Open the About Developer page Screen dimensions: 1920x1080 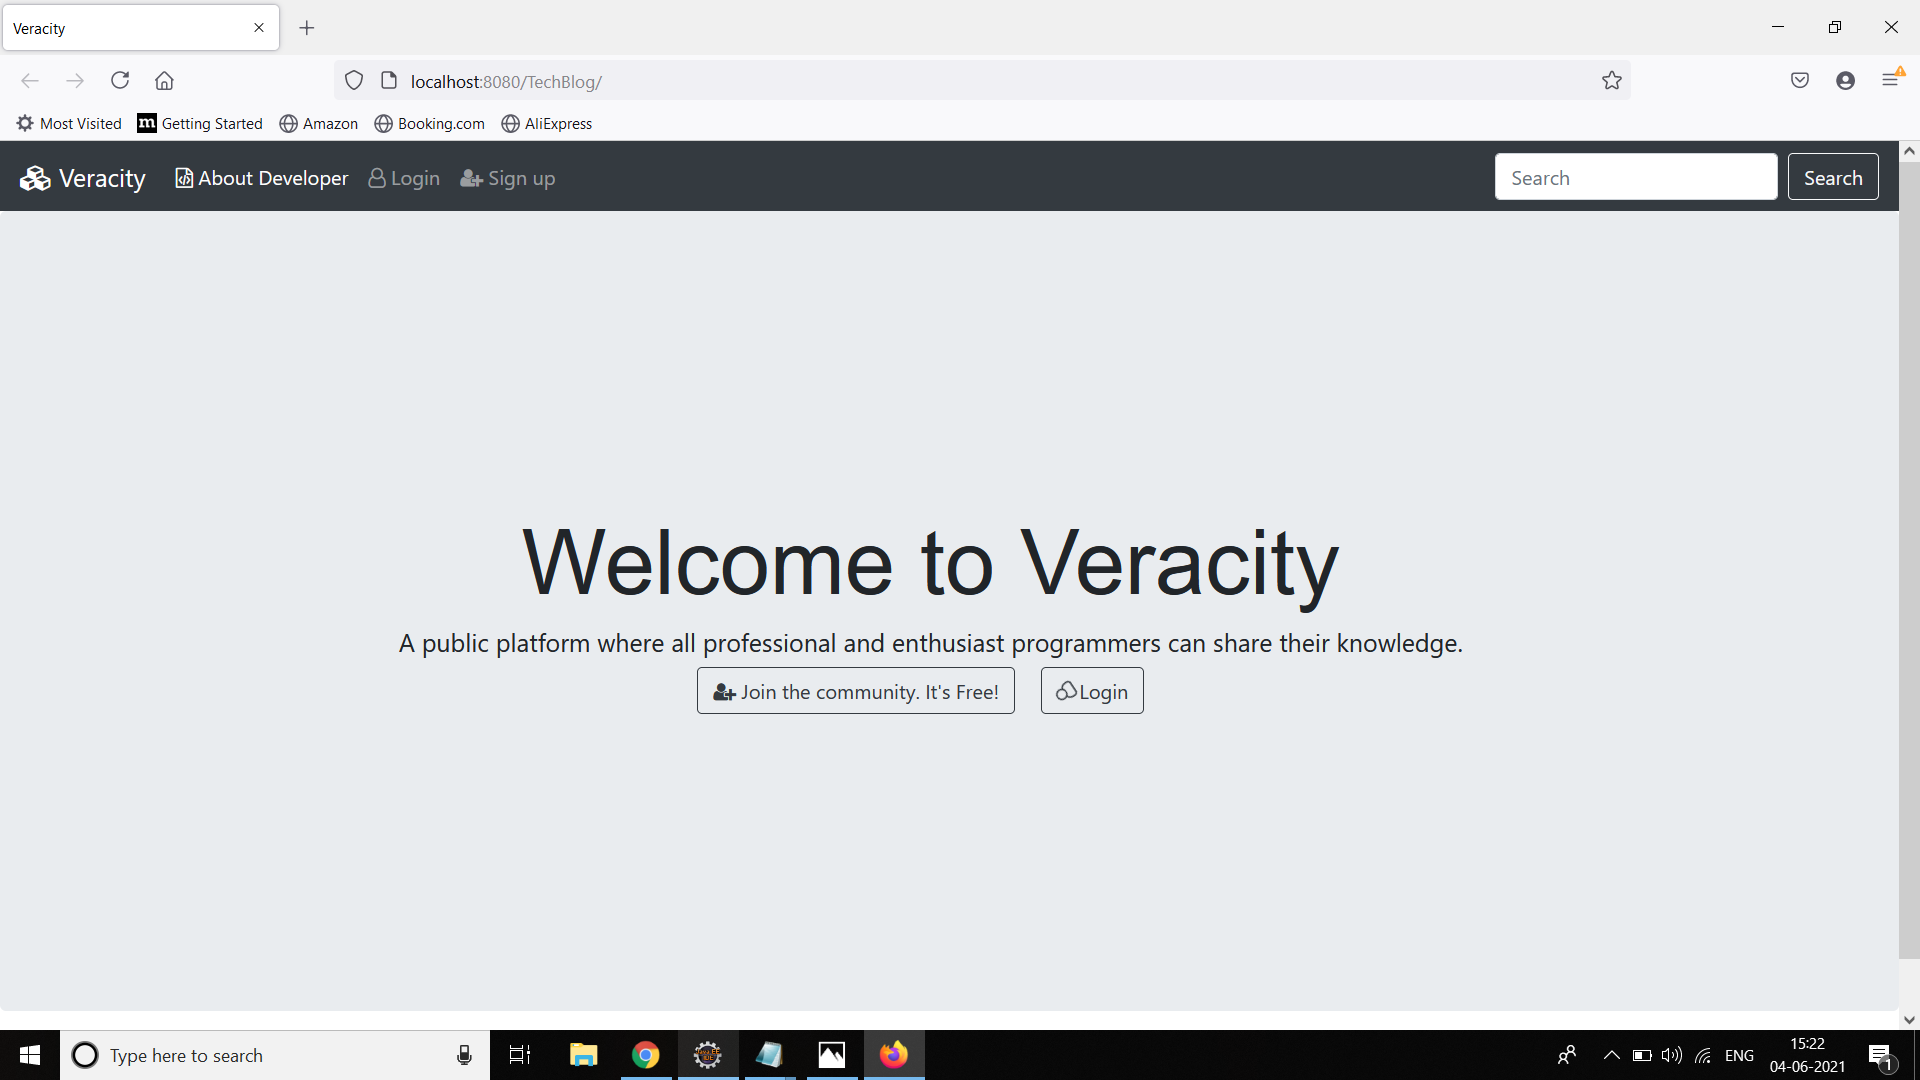pos(262,178)
